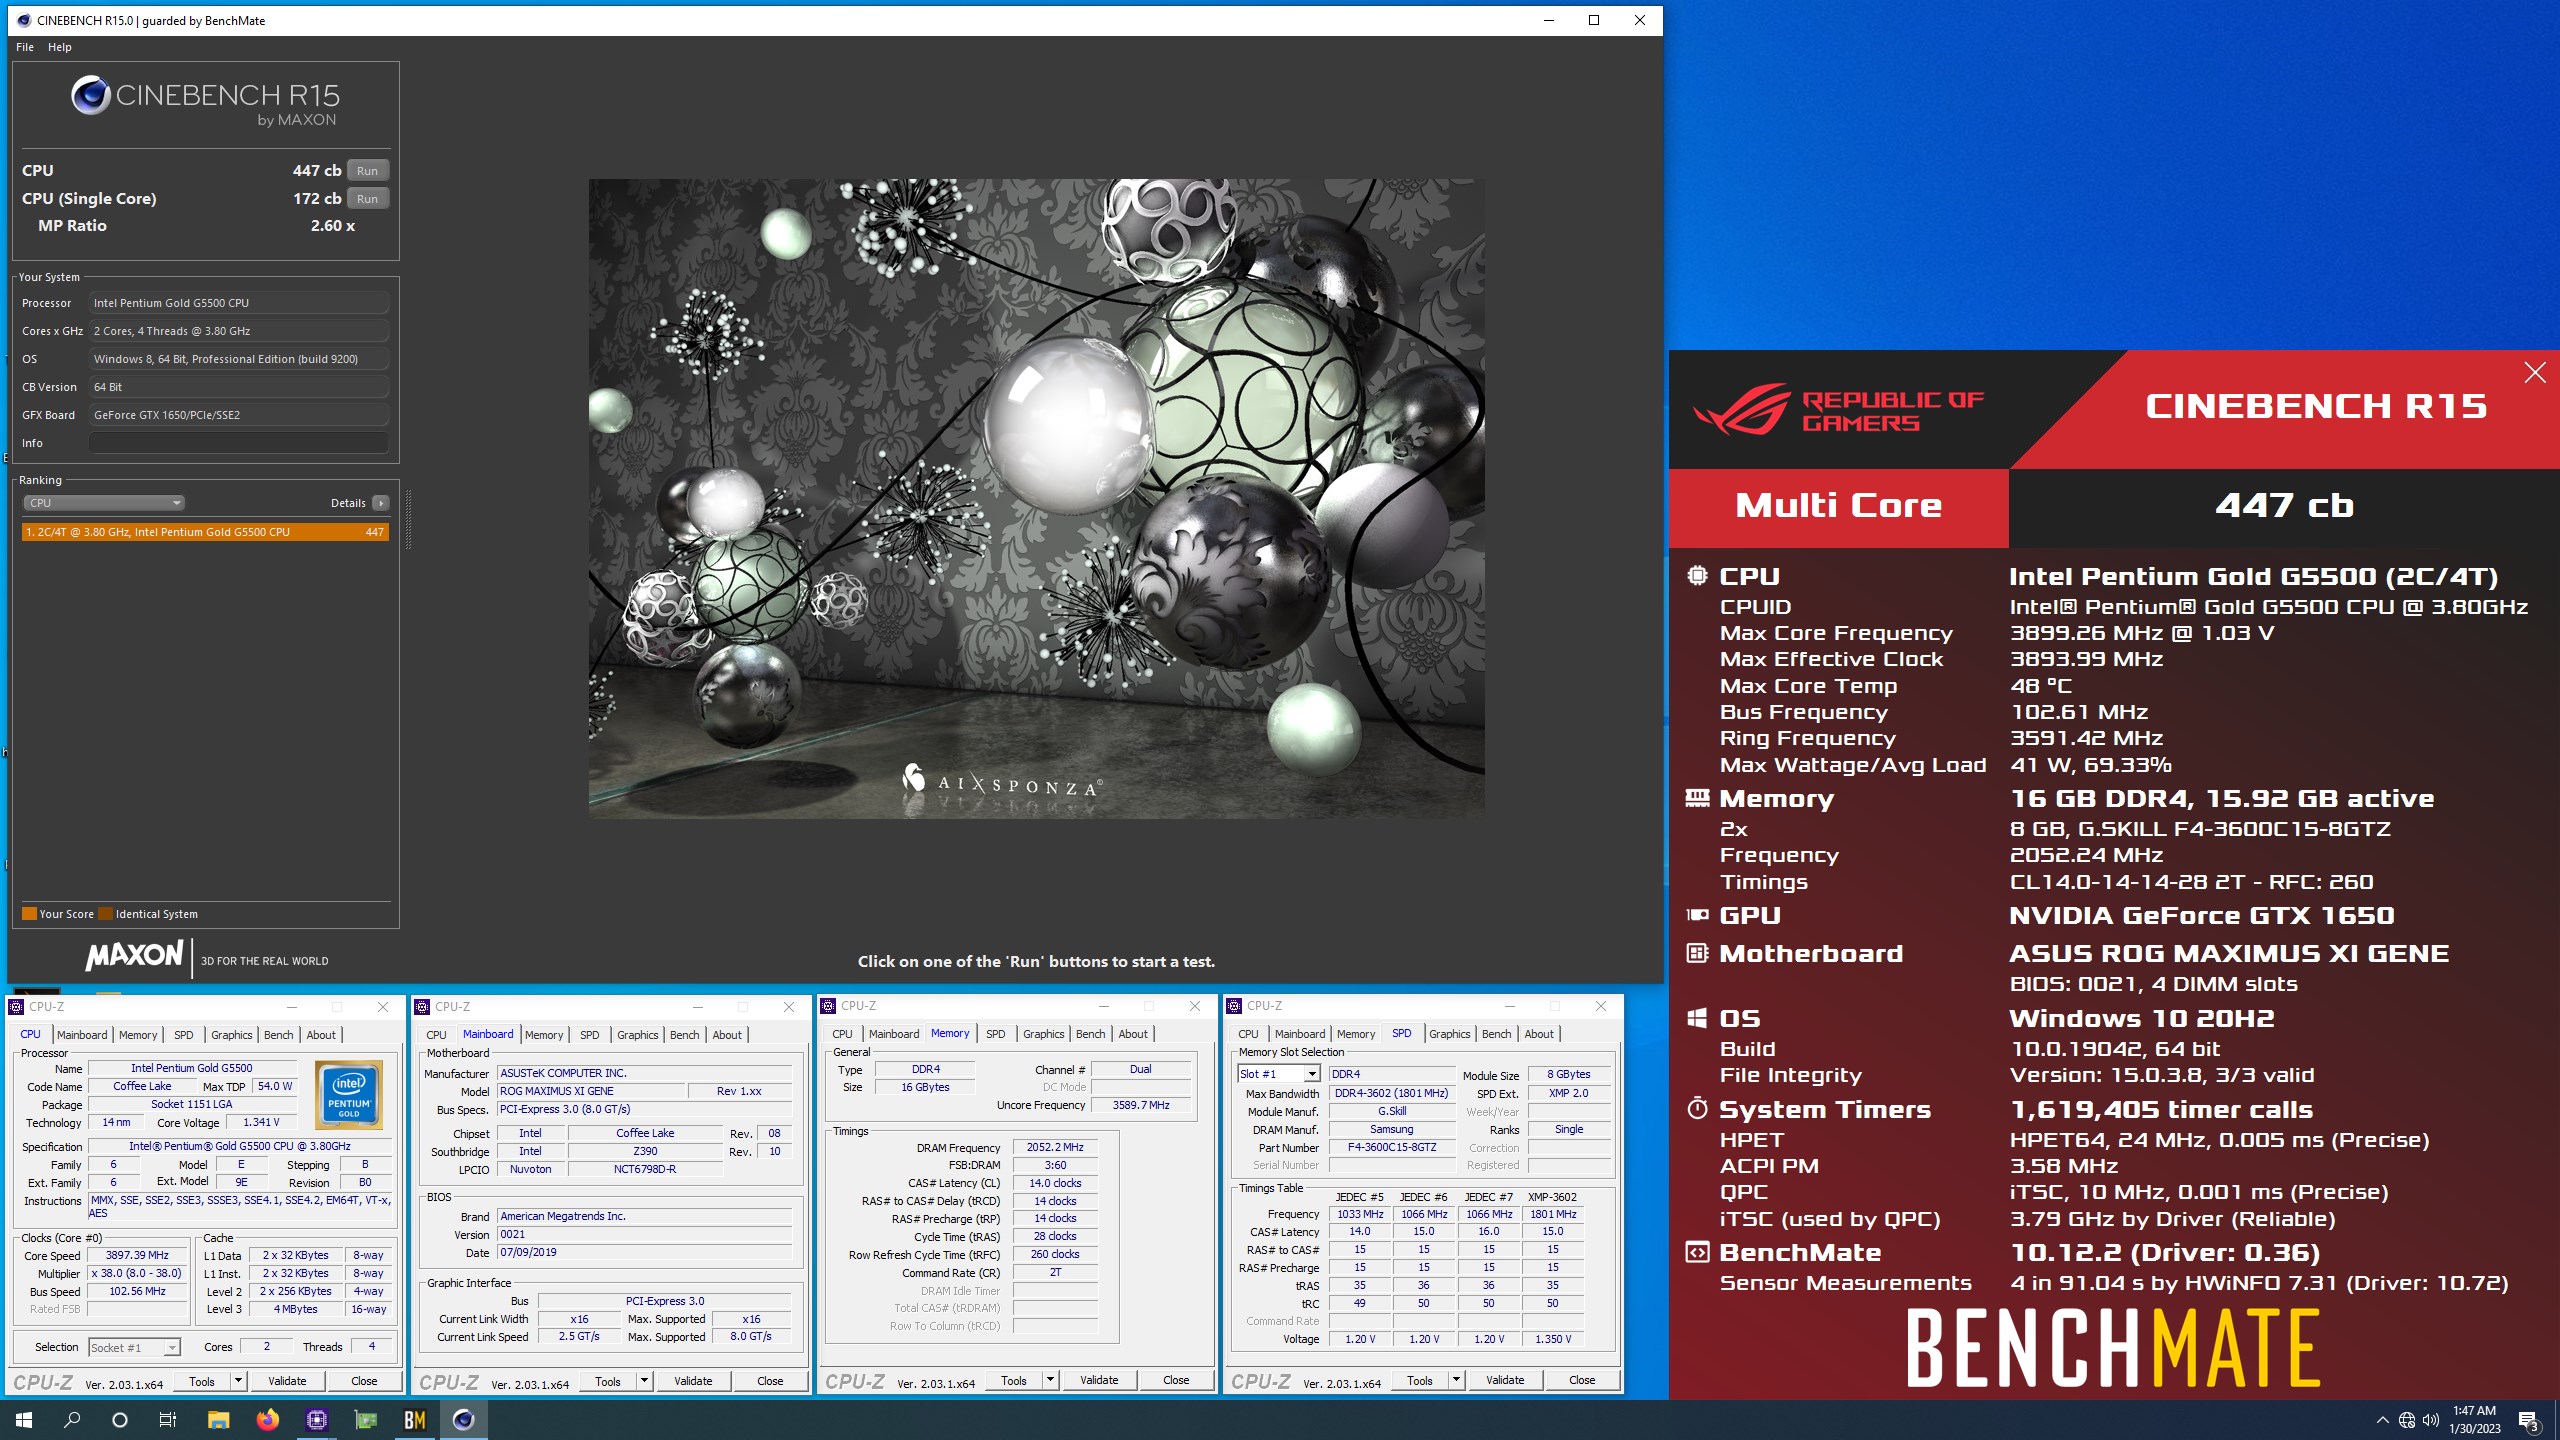The width and height of the screenshot is (2560, 1440).
Task: Click Close button in Memory CPU-Z window
Action: point(1176,1380)
